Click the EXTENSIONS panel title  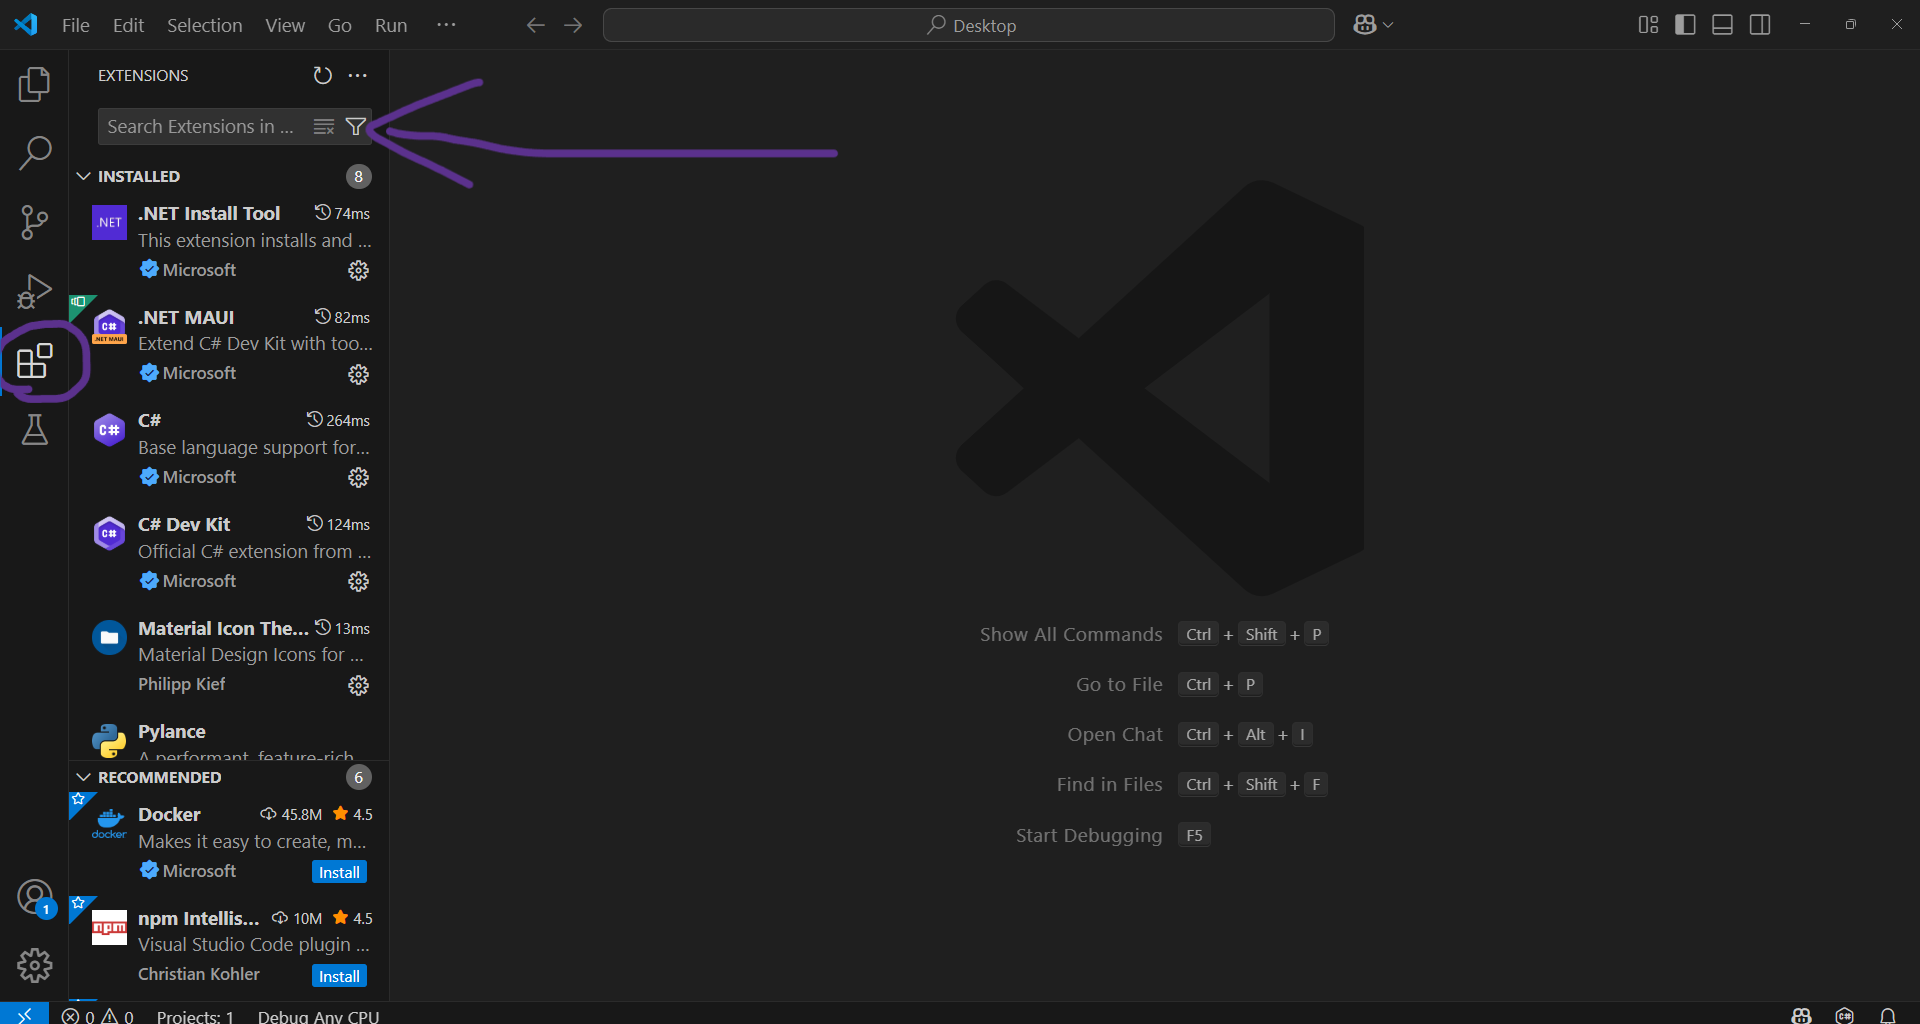143,76
